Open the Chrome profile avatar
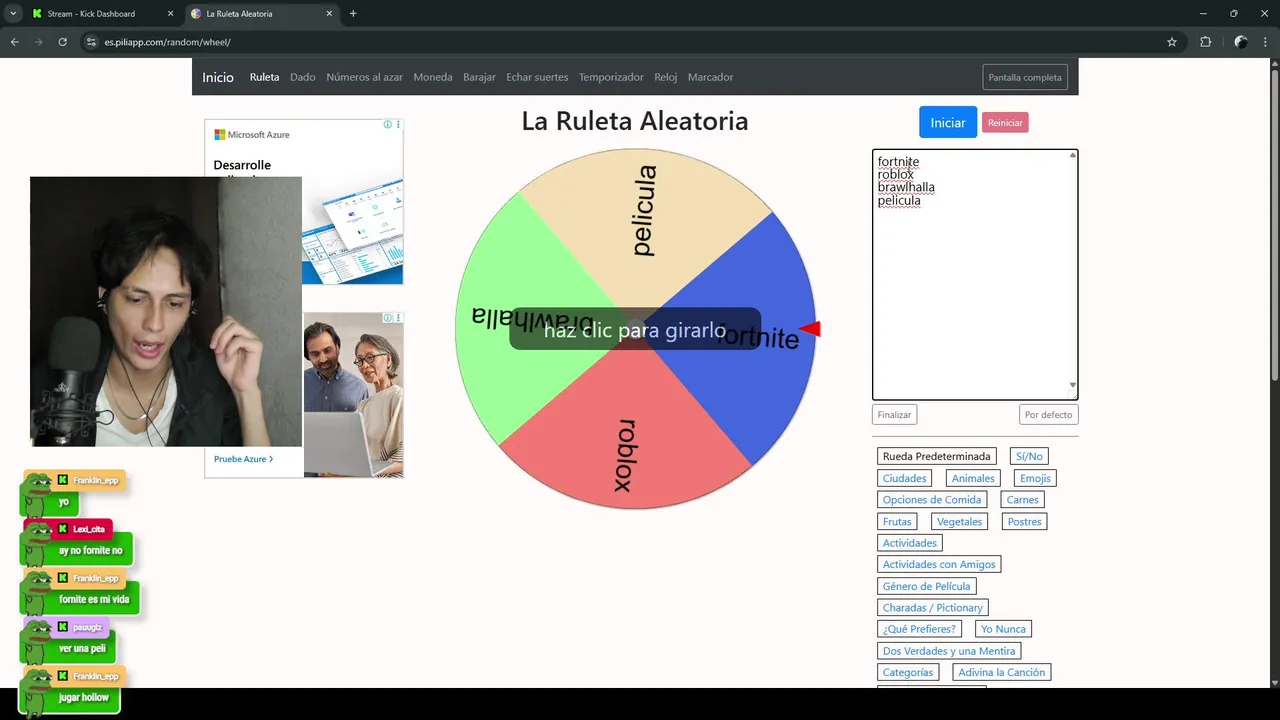Screen dimensions: 1280x720 click(x=1241, y=42)
